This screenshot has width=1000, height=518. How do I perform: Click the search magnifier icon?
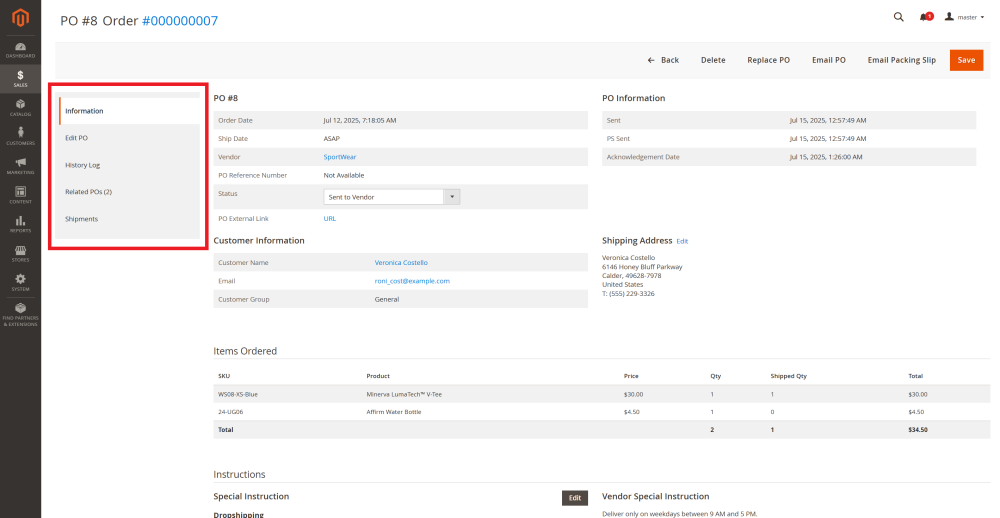point(899,17)
